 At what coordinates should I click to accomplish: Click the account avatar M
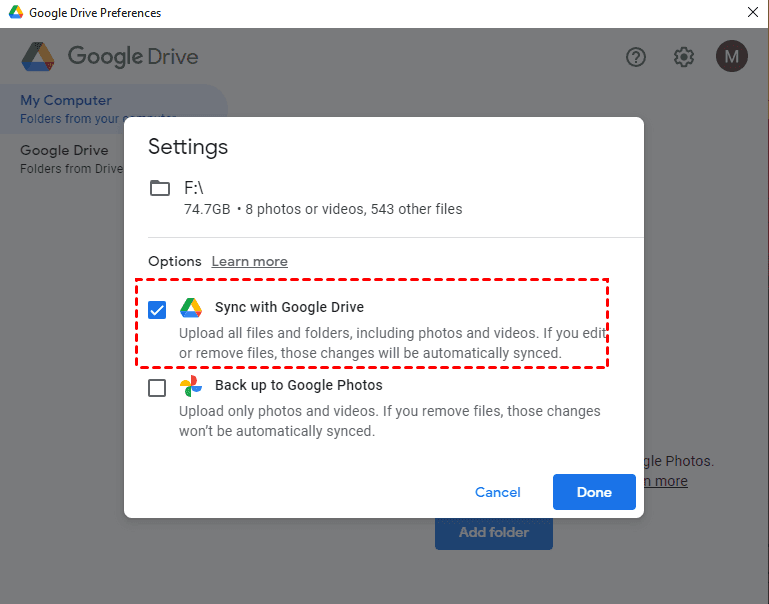(x=732, y=57)
